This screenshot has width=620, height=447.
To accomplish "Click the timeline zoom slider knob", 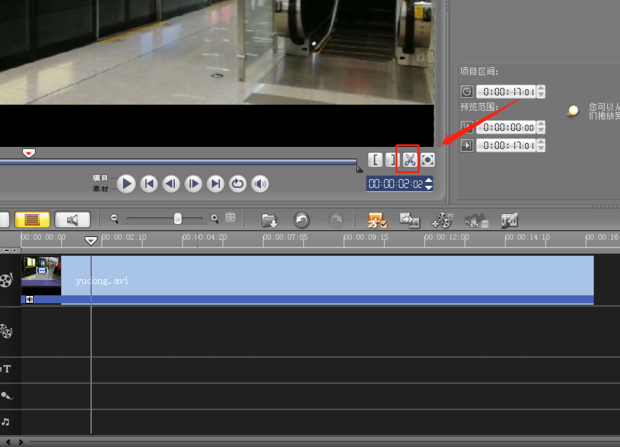I will click(178, 218).
